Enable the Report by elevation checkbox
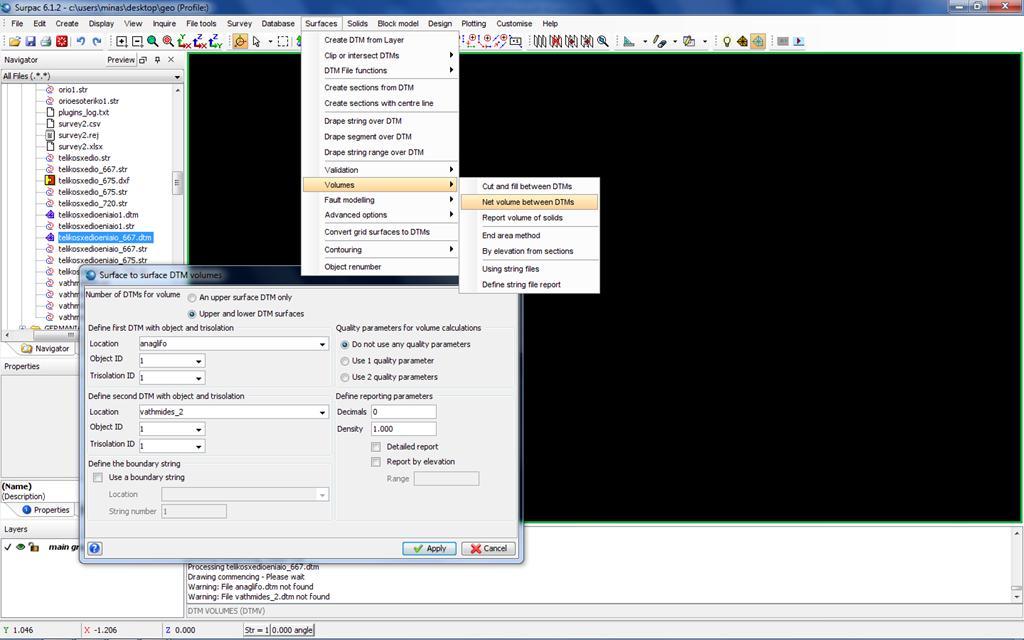1024x640 pixels. (376, 462)
